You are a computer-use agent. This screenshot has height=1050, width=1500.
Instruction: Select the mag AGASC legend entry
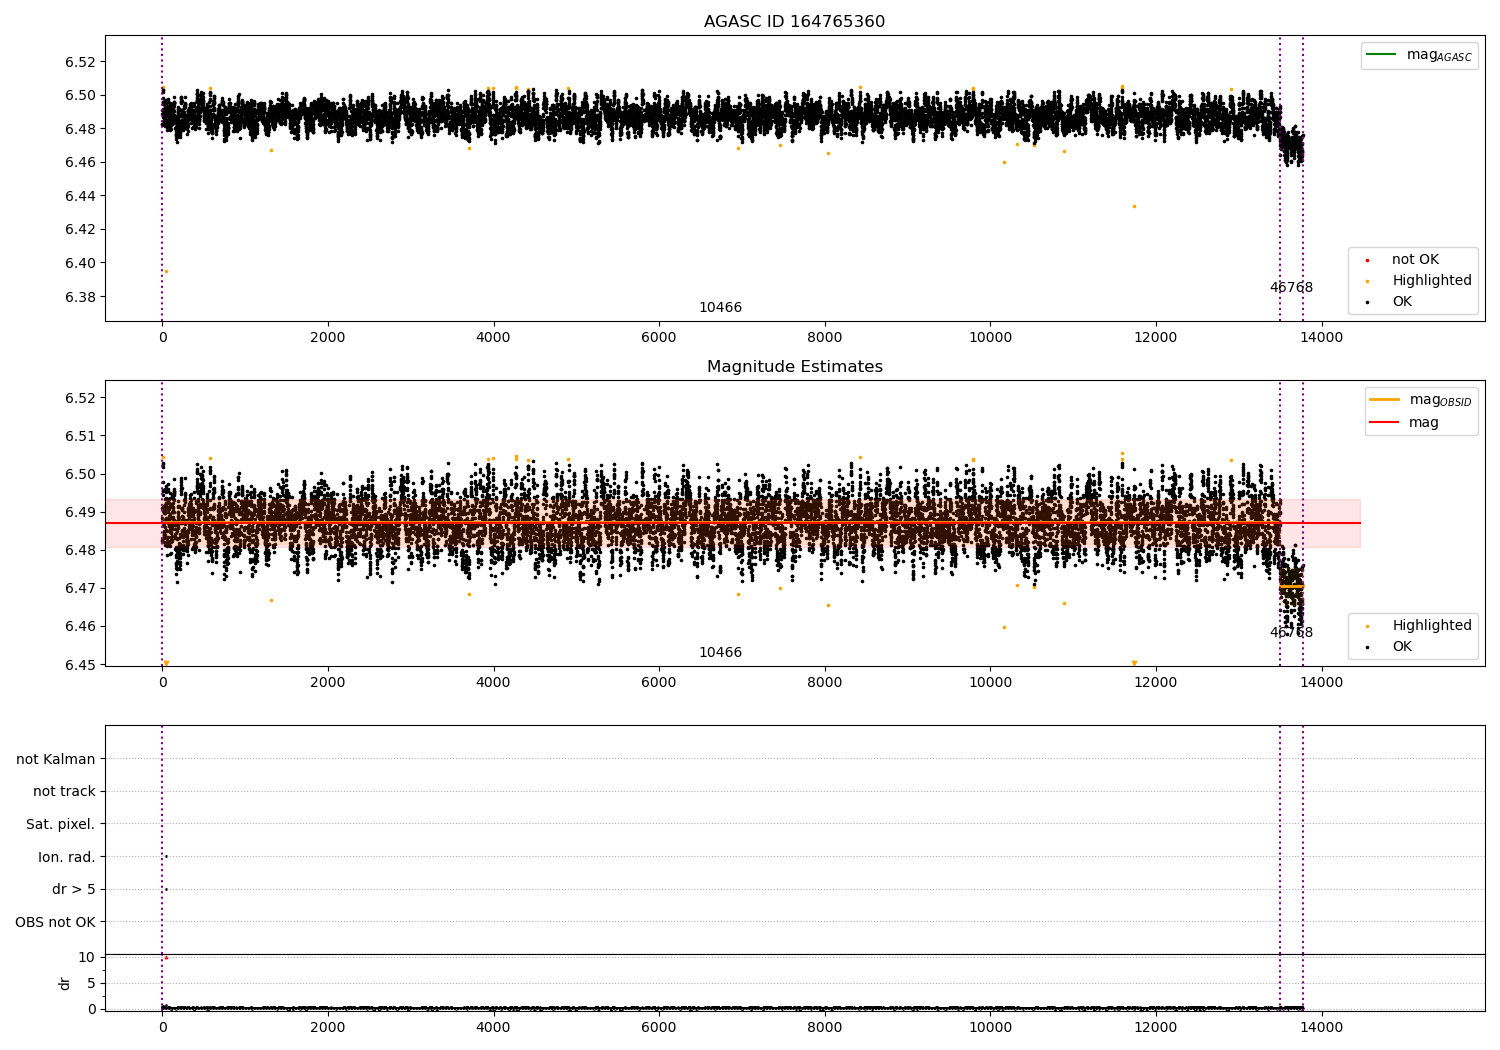pos(1419,55)
